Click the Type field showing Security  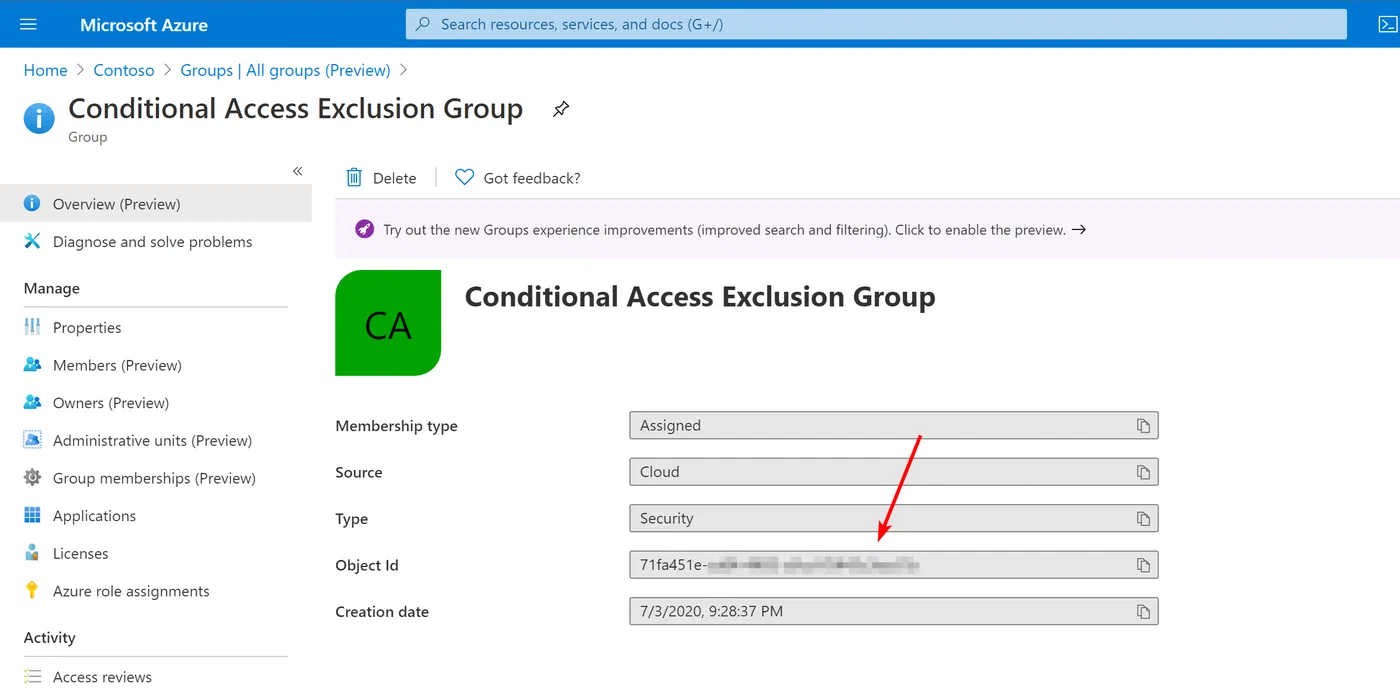[x=893, y=519]
